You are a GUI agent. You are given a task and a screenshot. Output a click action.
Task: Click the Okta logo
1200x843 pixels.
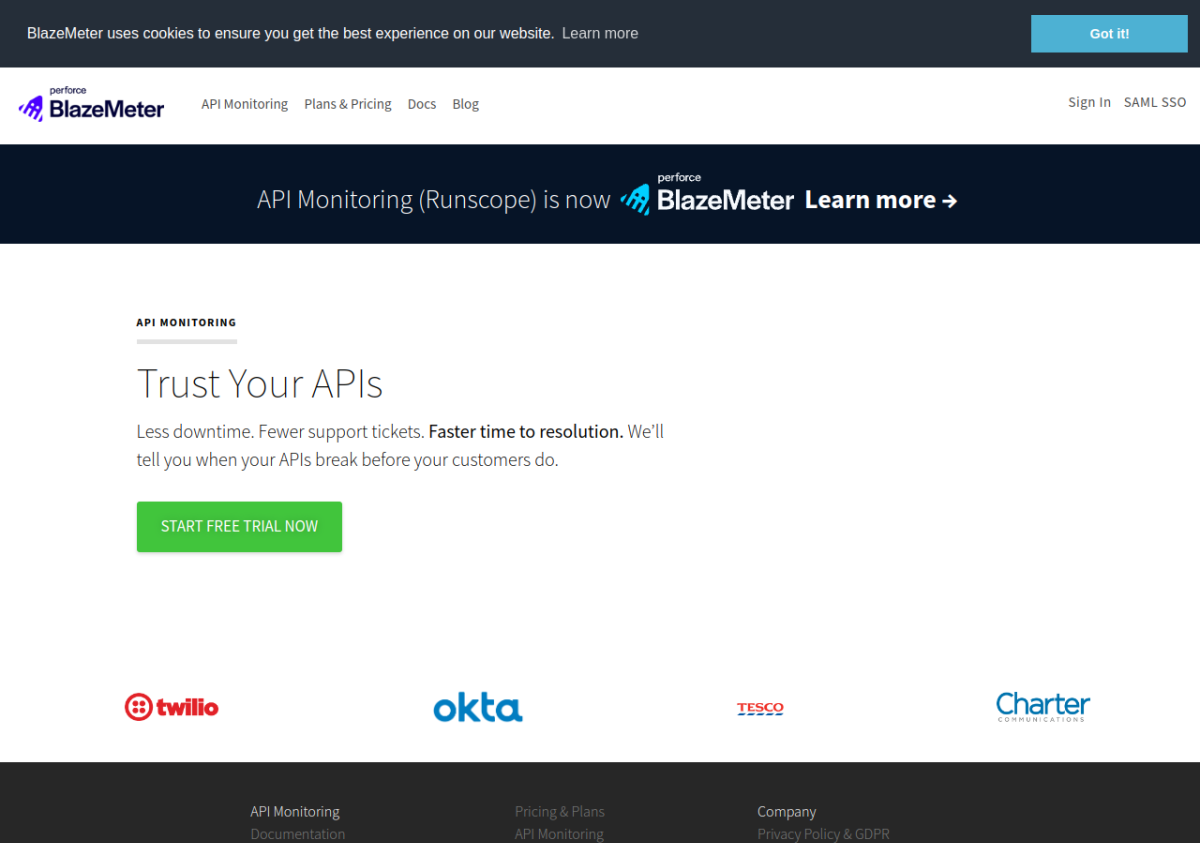[x=478, y=707]
